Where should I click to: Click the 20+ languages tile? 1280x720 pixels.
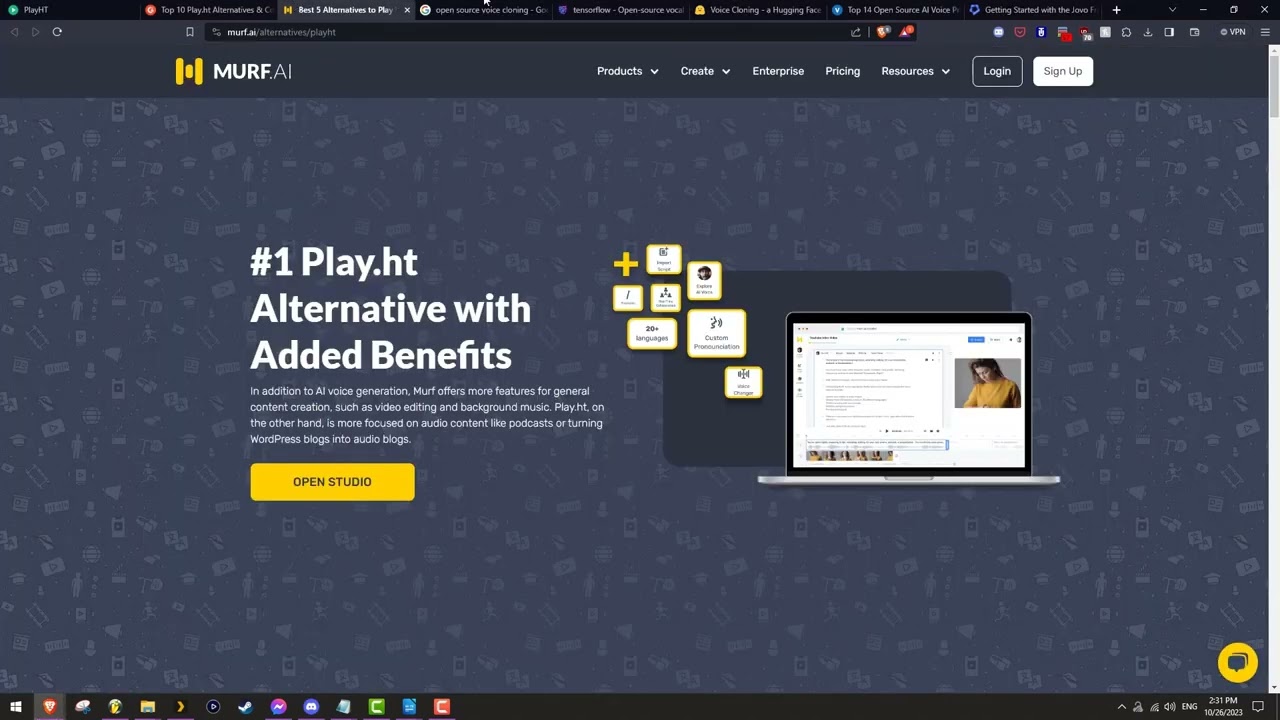652,333
